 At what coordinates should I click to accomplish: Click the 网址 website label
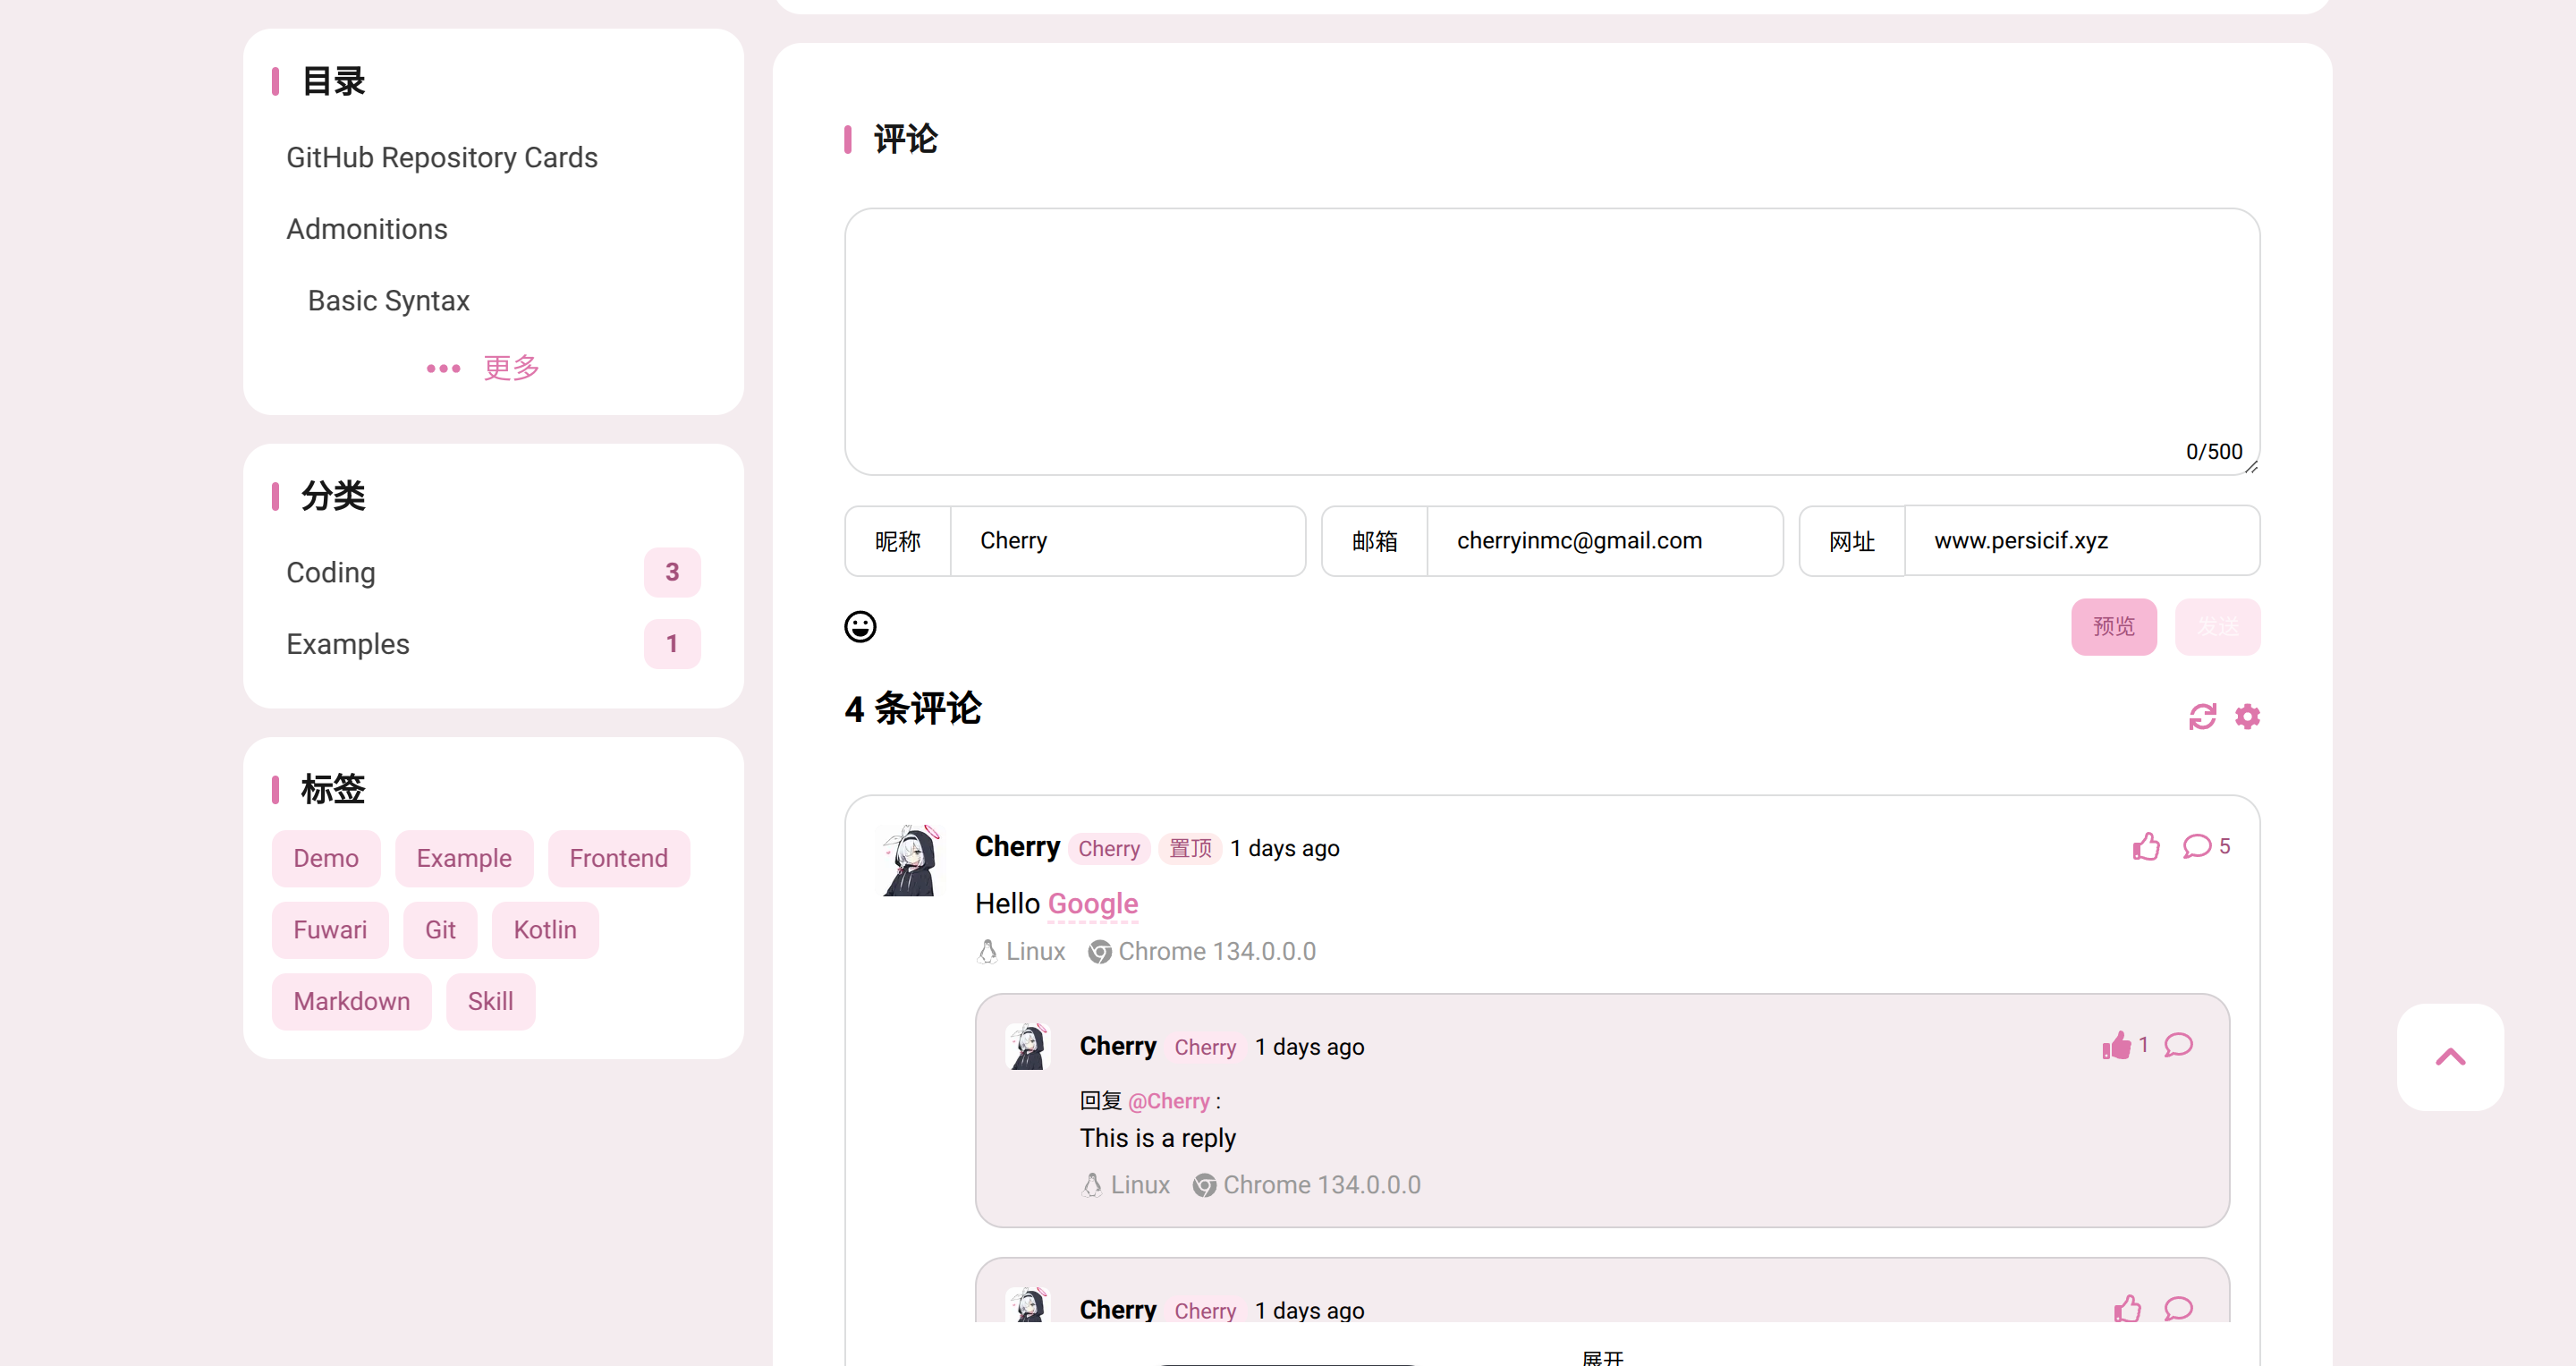[1852, 541]
